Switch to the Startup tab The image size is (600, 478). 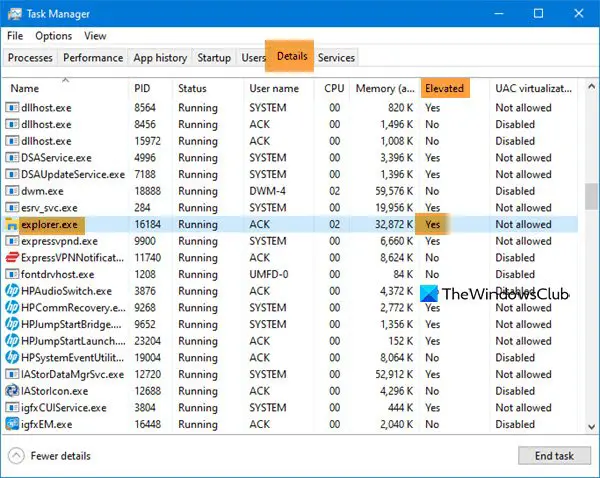[214, 58]
